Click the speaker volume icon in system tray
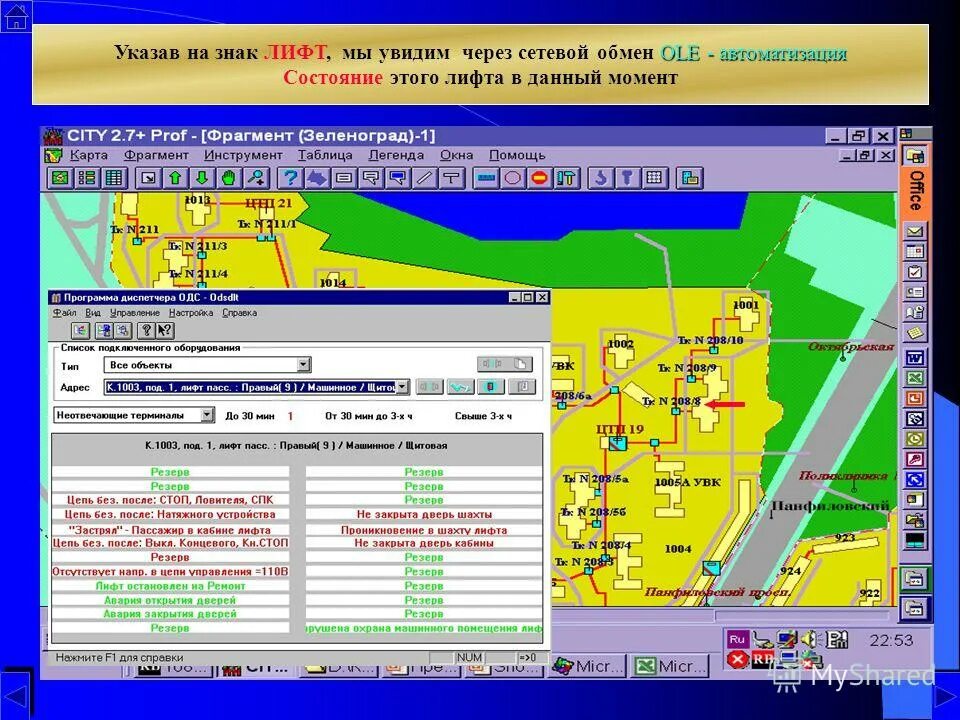Image resolution: width=960 pixels, height=720 pixels. [x=810, y=640]
